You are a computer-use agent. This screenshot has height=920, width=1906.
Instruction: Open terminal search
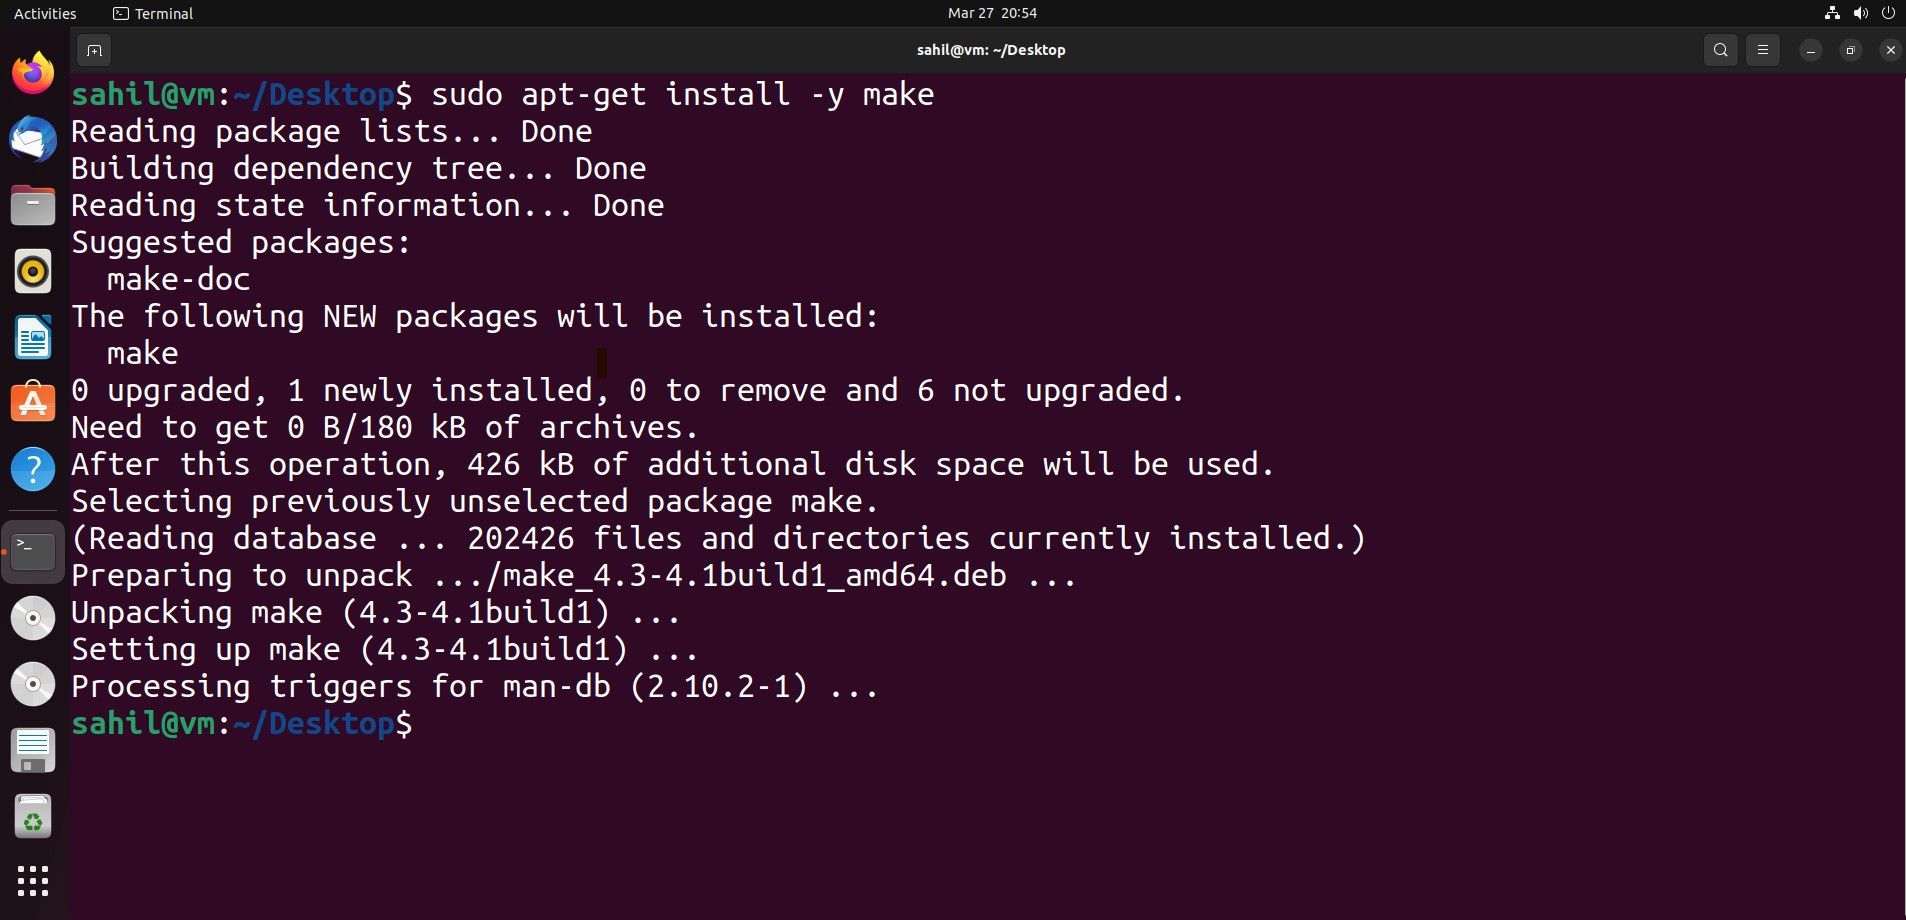(1719, 49)
